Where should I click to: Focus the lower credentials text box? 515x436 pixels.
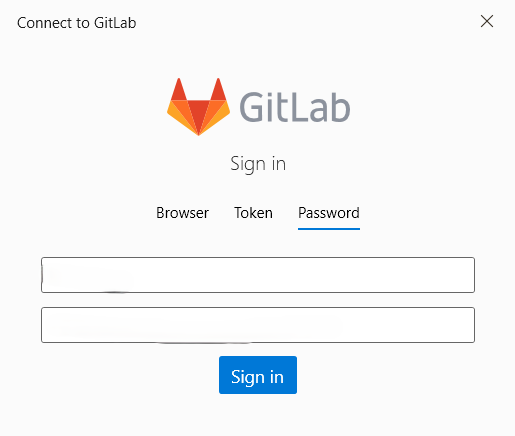(258, 325)
